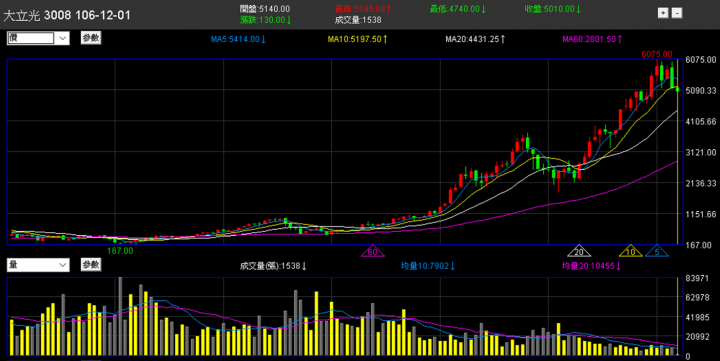
Task: Click the yellow 10 moving-average triangle marker
Action: pyautogui.click(x=630, y=251)
